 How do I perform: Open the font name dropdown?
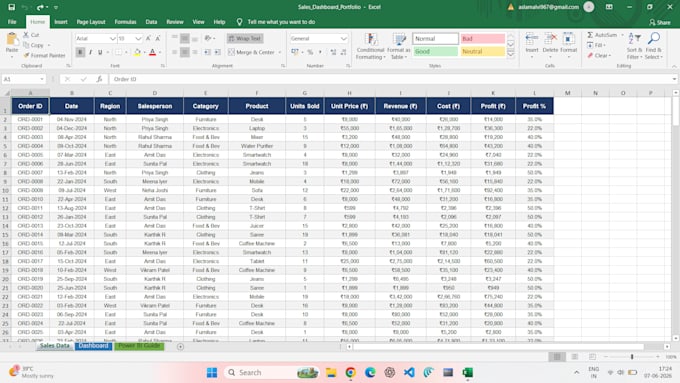112,39
